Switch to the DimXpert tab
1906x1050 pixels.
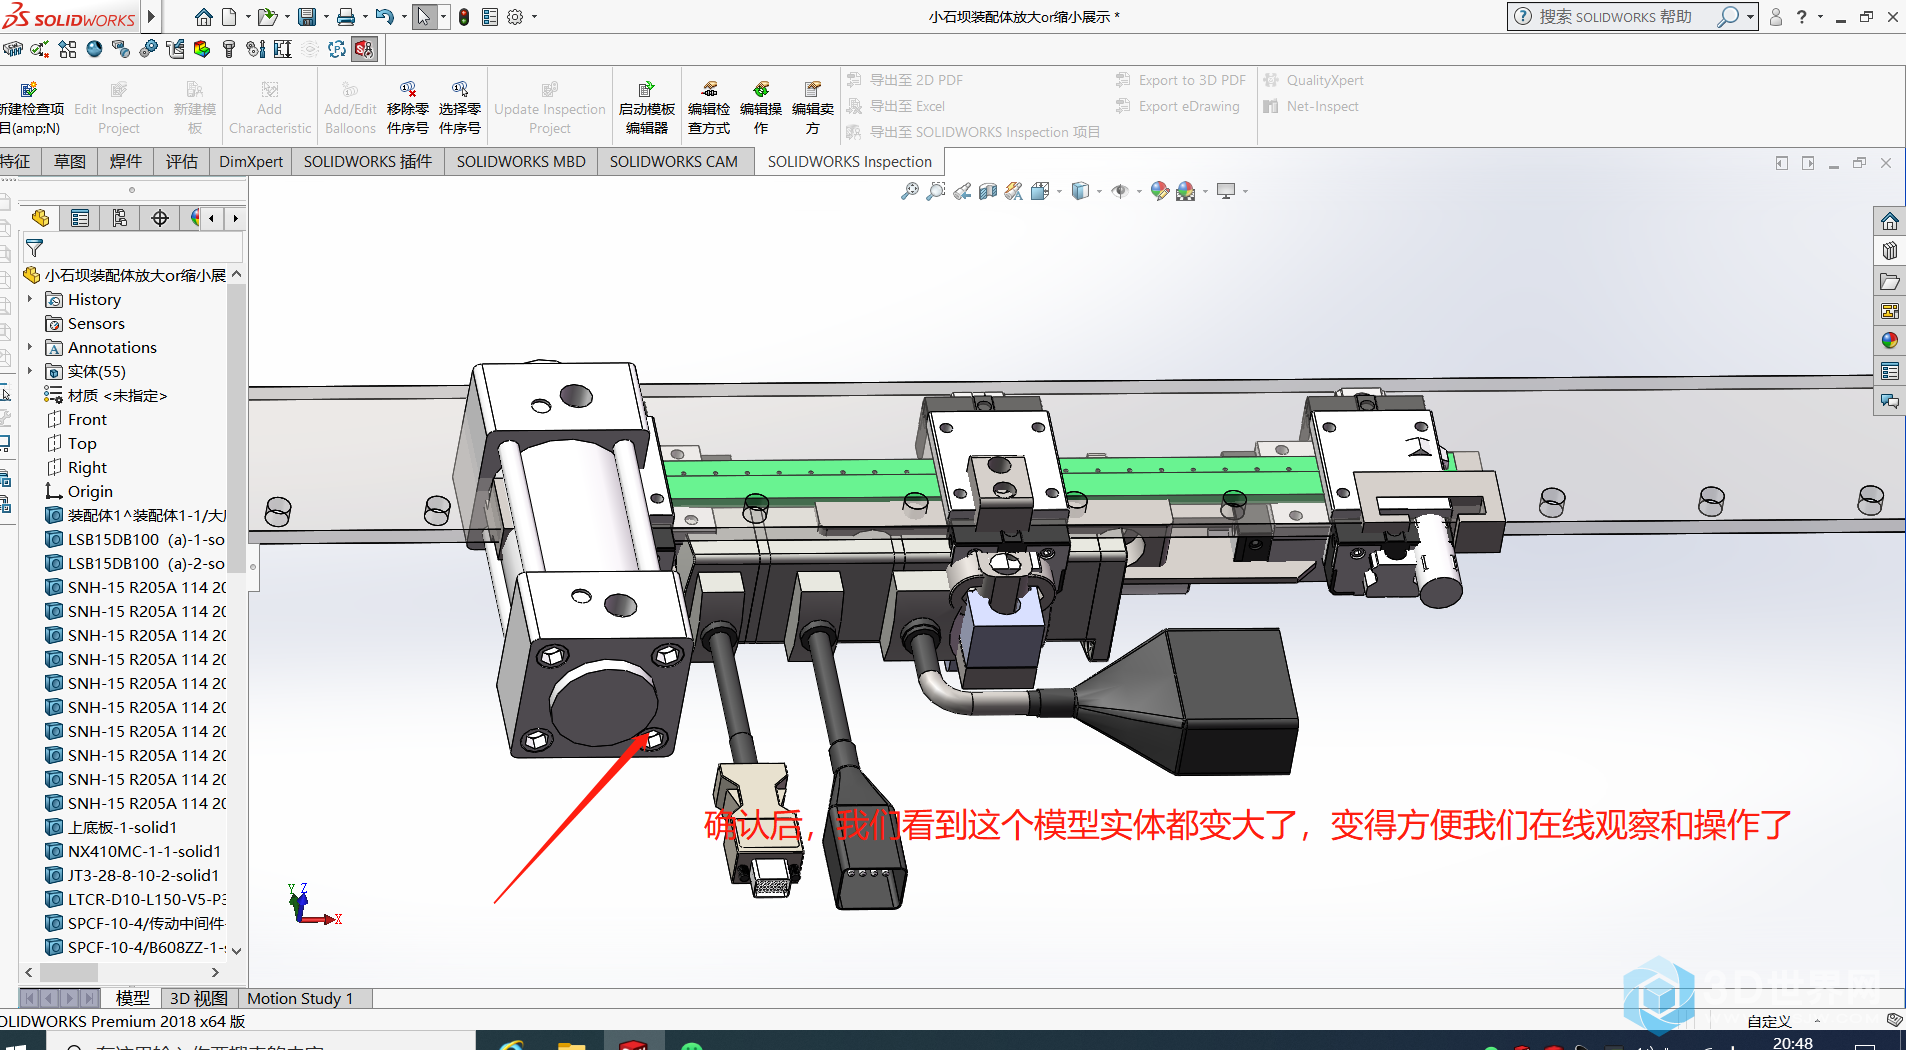coord(251,161)
